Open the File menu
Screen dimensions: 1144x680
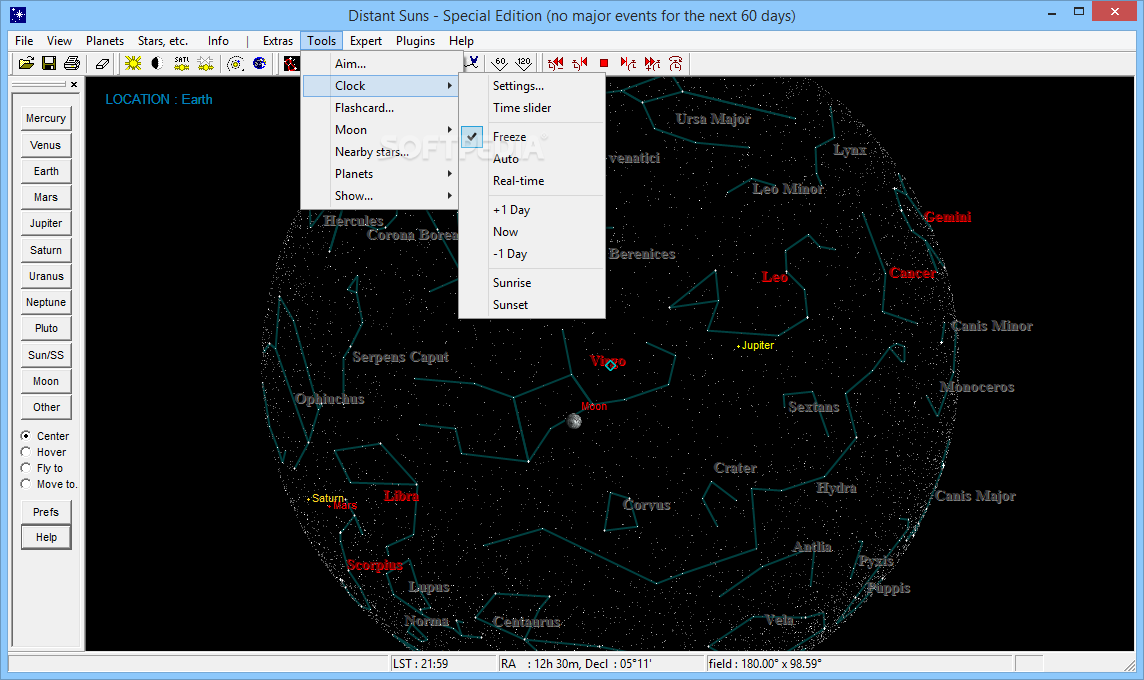(24, 41)
